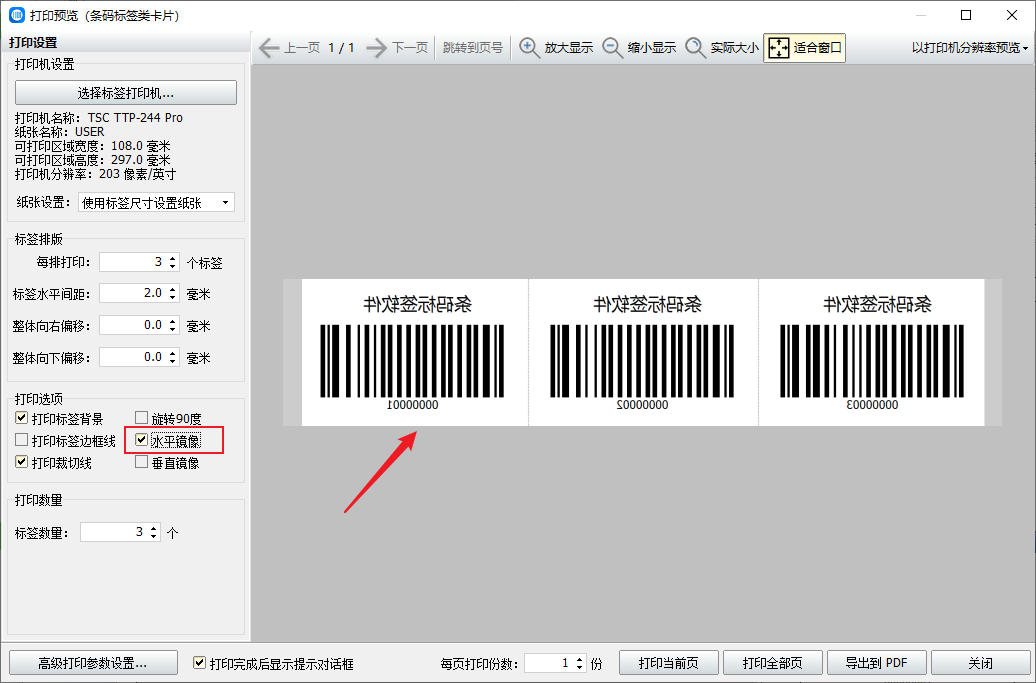Screen dimensions: 1036x683
Task: Decrease 整体向下偏移 value
Action: pos(172,361)
